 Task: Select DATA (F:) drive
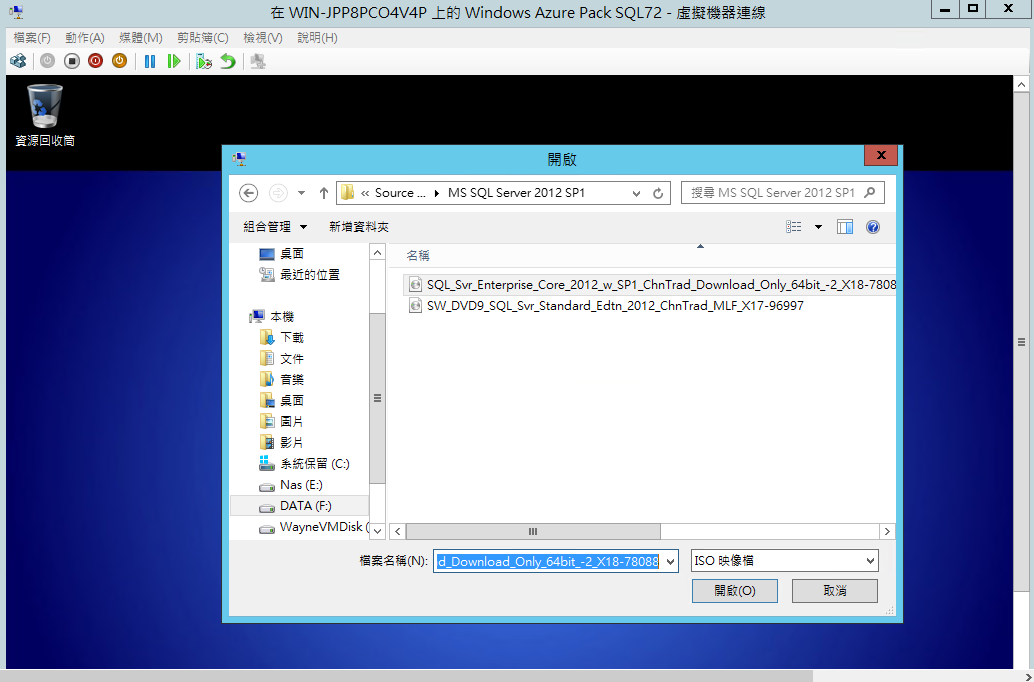click(299, 506)
